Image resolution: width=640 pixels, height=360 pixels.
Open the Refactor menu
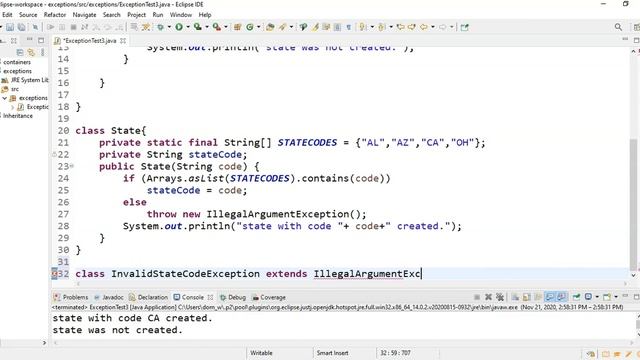(x=55, y=15)
